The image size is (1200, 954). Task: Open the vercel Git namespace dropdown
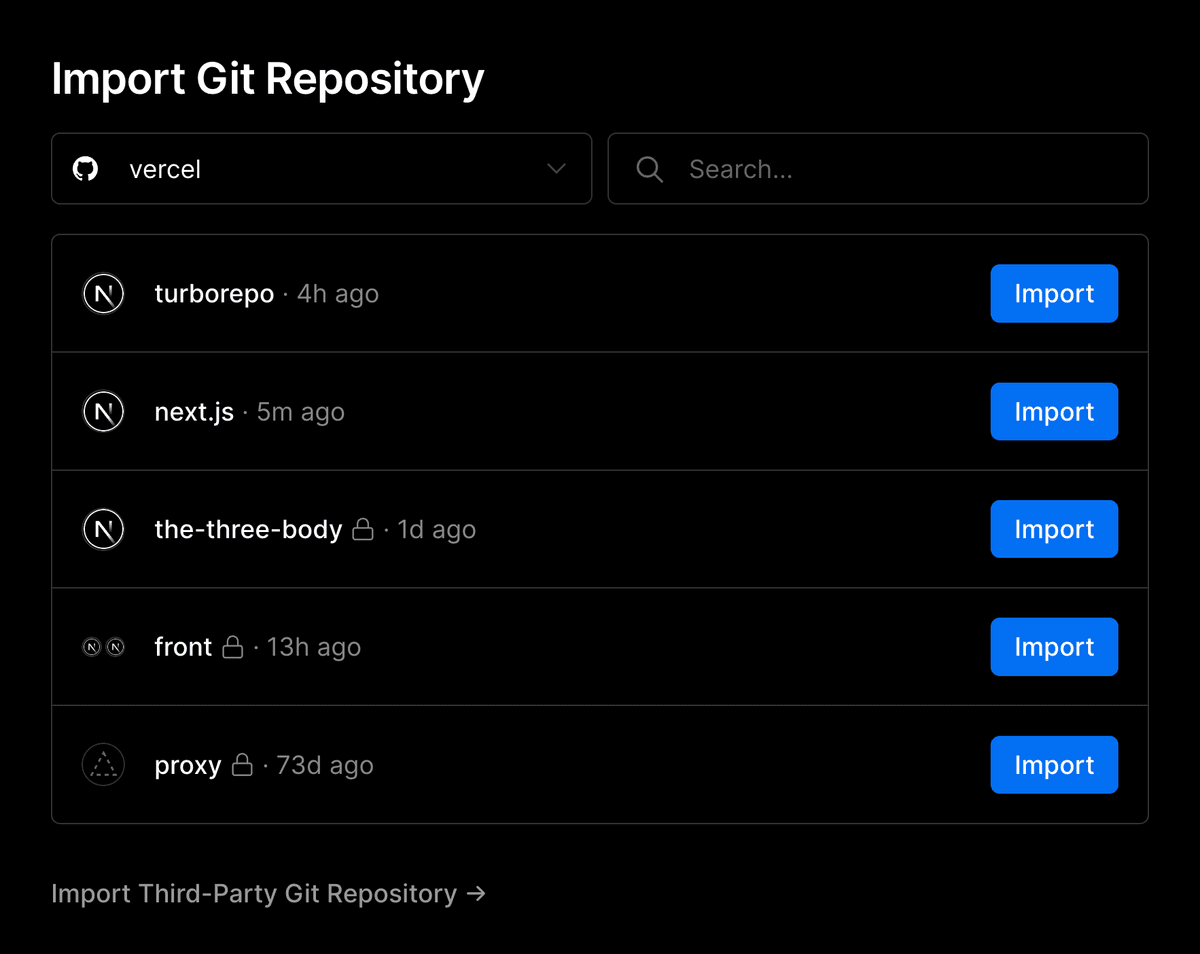tap(320, 169)
